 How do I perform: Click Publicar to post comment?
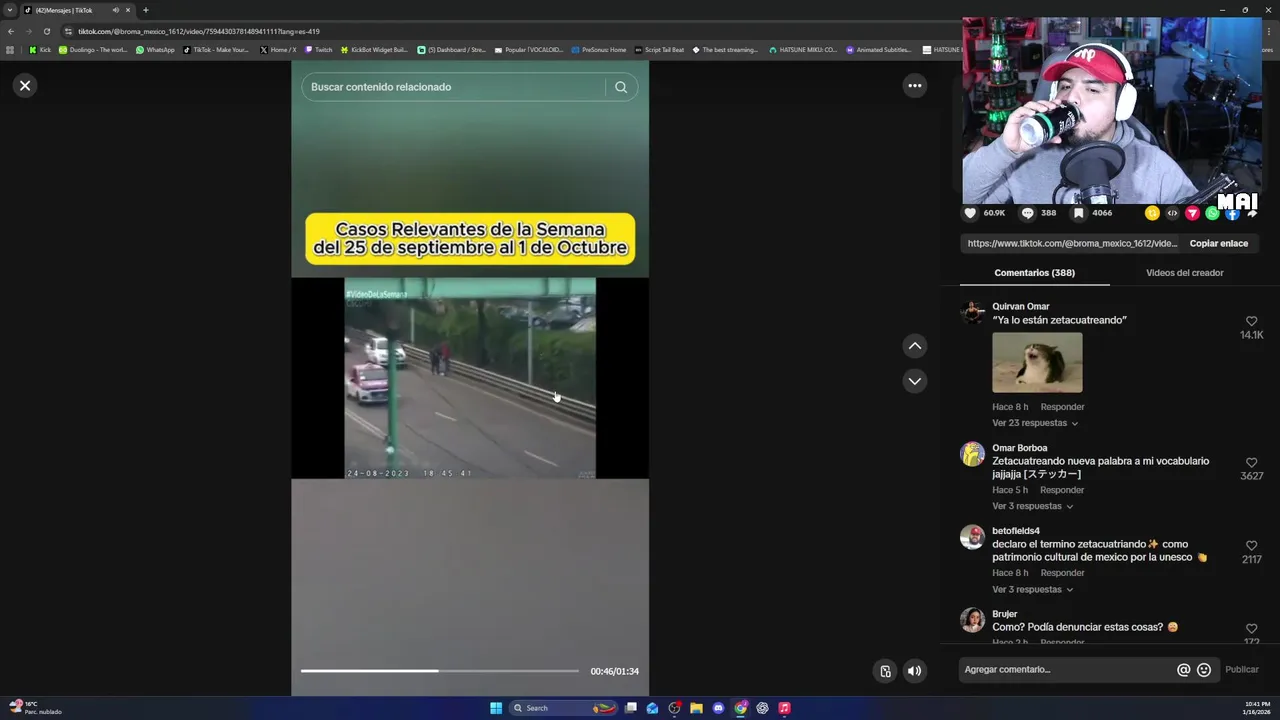click(1242, 670)
